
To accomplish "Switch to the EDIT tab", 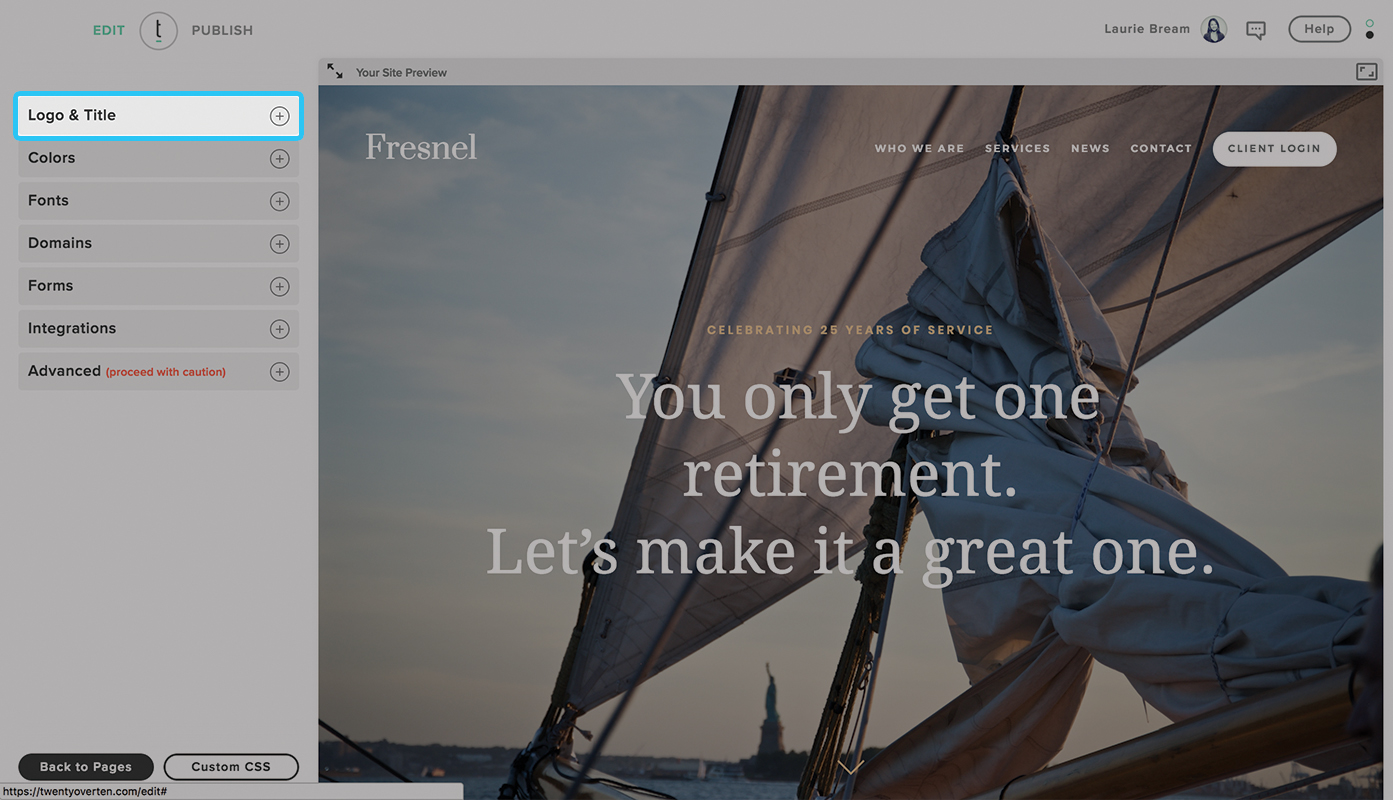I will click(109, 30).
